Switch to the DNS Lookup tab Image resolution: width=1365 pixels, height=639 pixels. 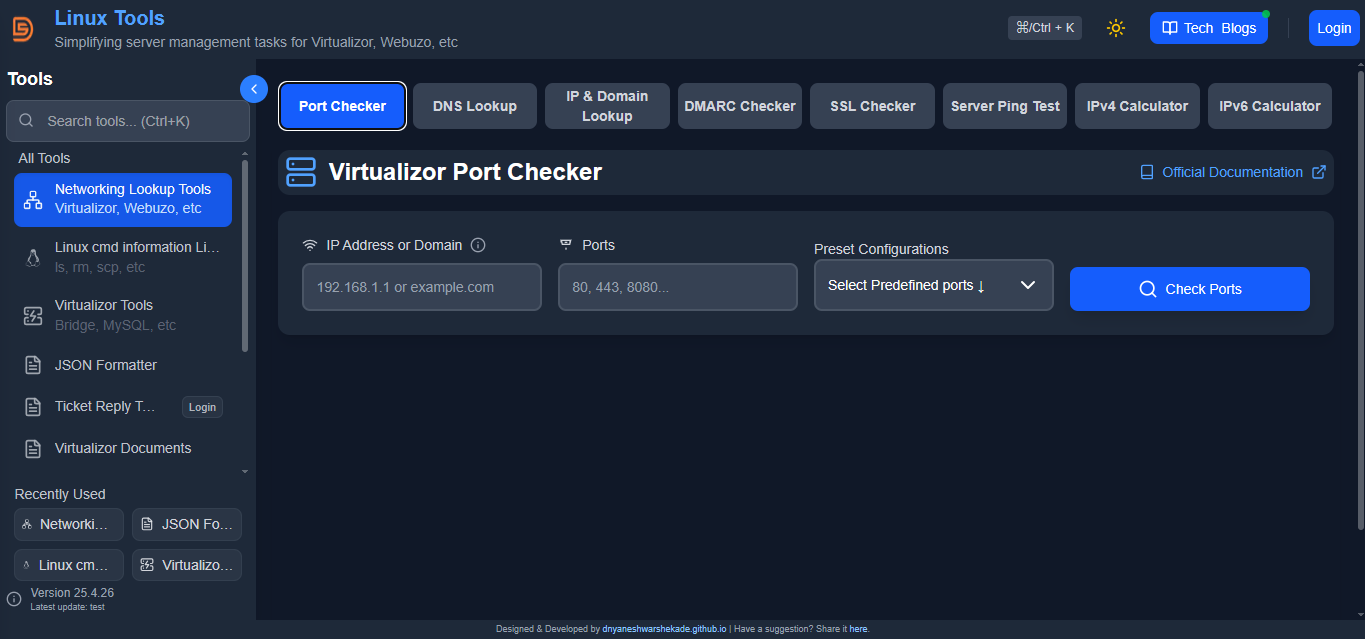(x=474, y=106)
